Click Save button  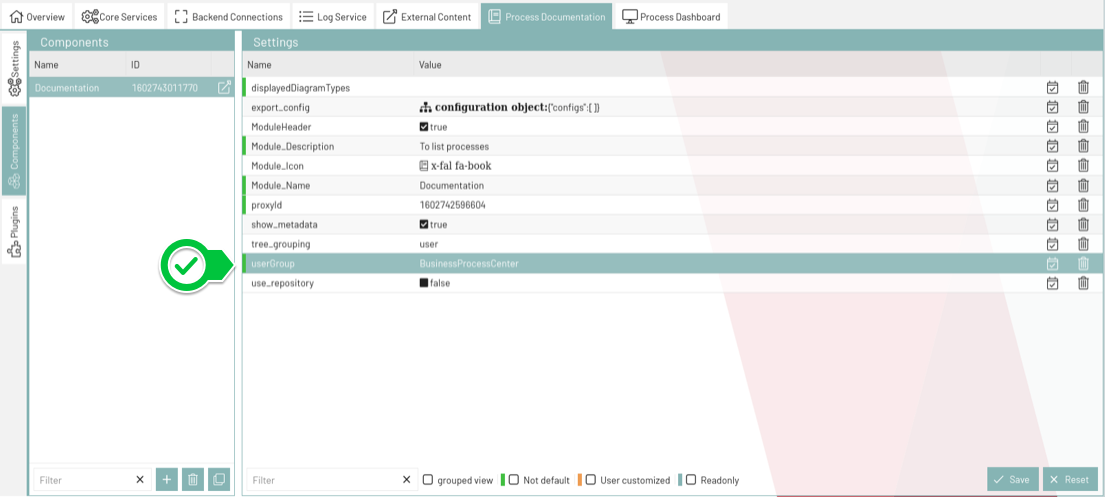pyautogui.click(x=1013, y=479)
